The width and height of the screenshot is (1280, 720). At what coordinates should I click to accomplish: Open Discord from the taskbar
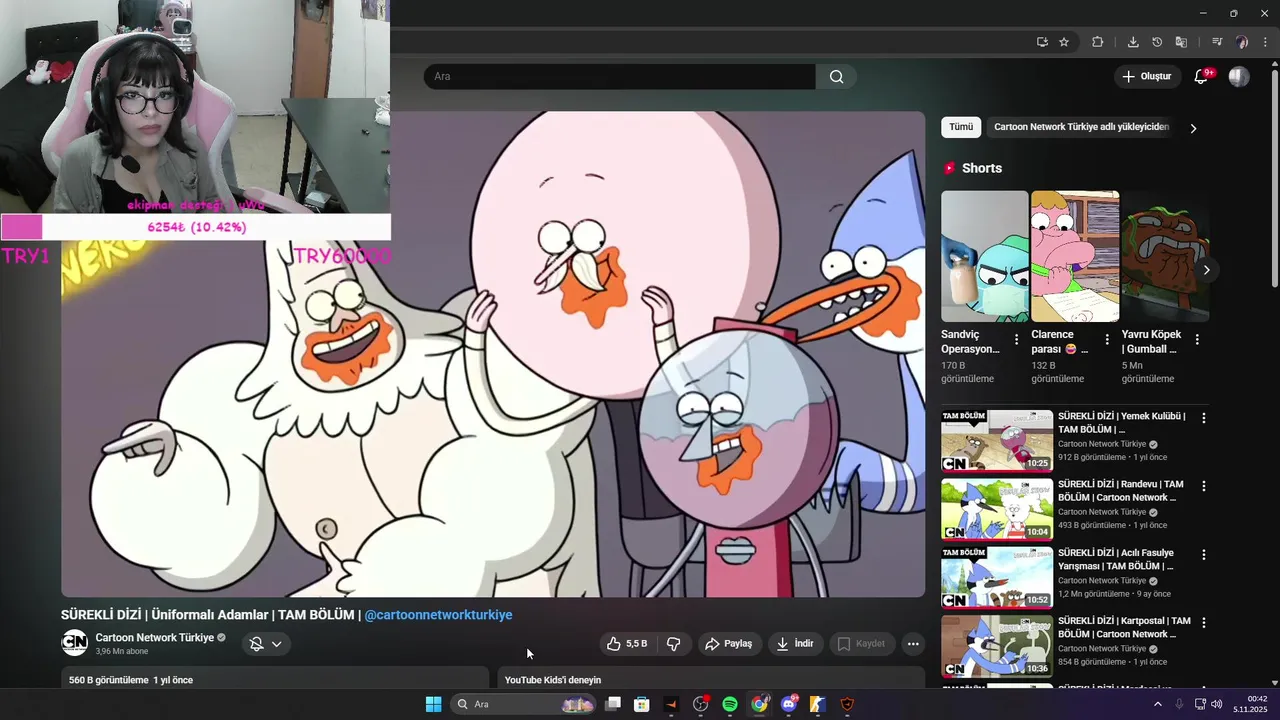(789, 704)
